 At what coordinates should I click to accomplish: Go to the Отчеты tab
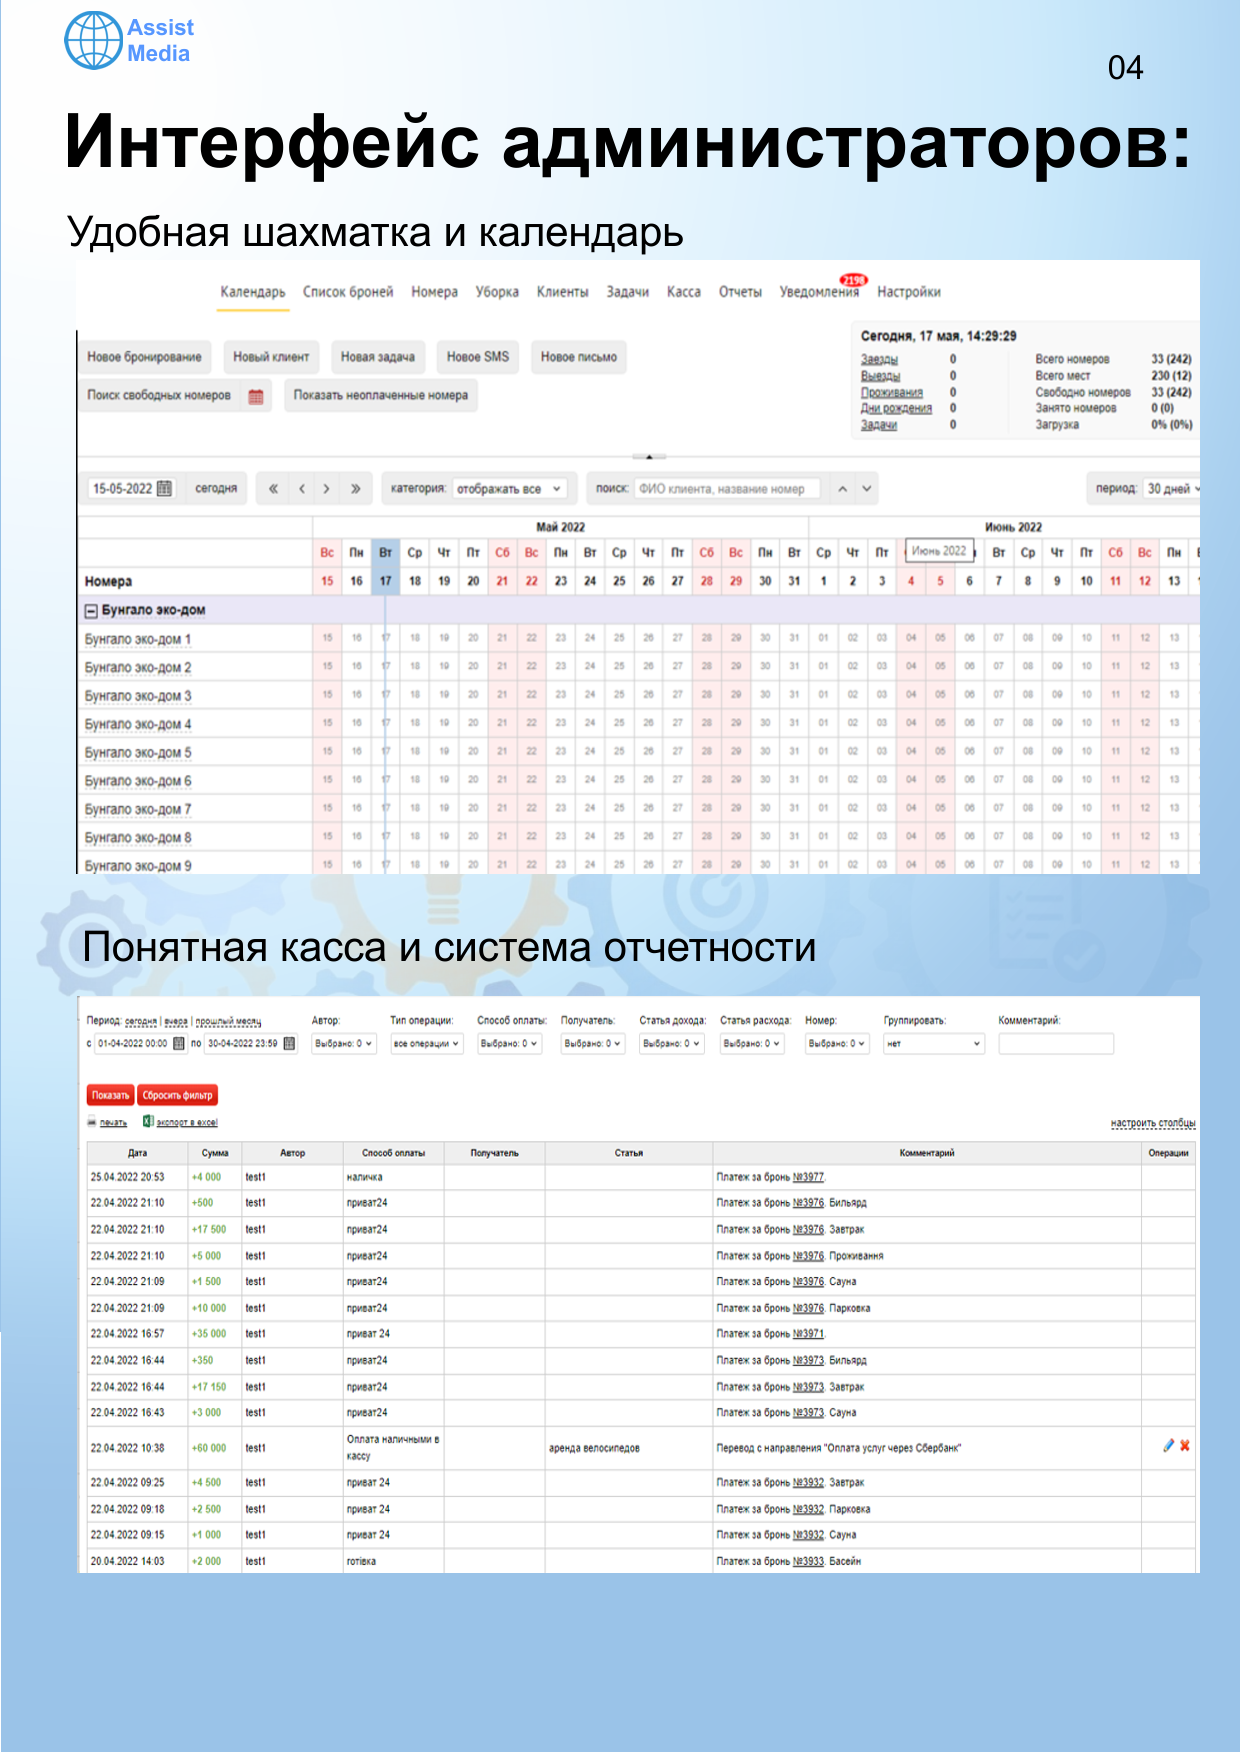pyautogui.click(x=740, y=292)
